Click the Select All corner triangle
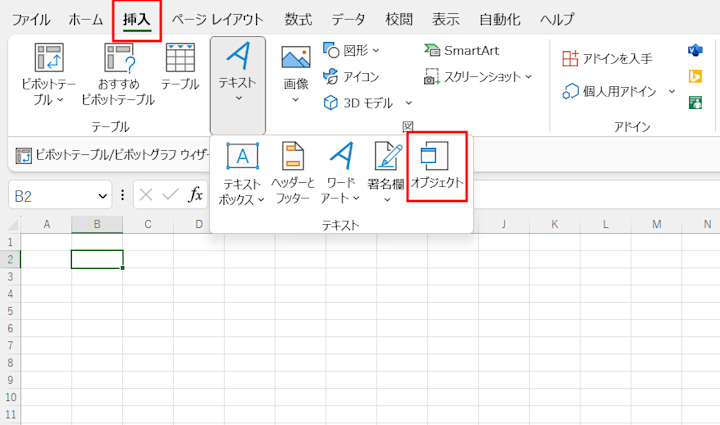 pyautogui.click(x=12, y=224)
